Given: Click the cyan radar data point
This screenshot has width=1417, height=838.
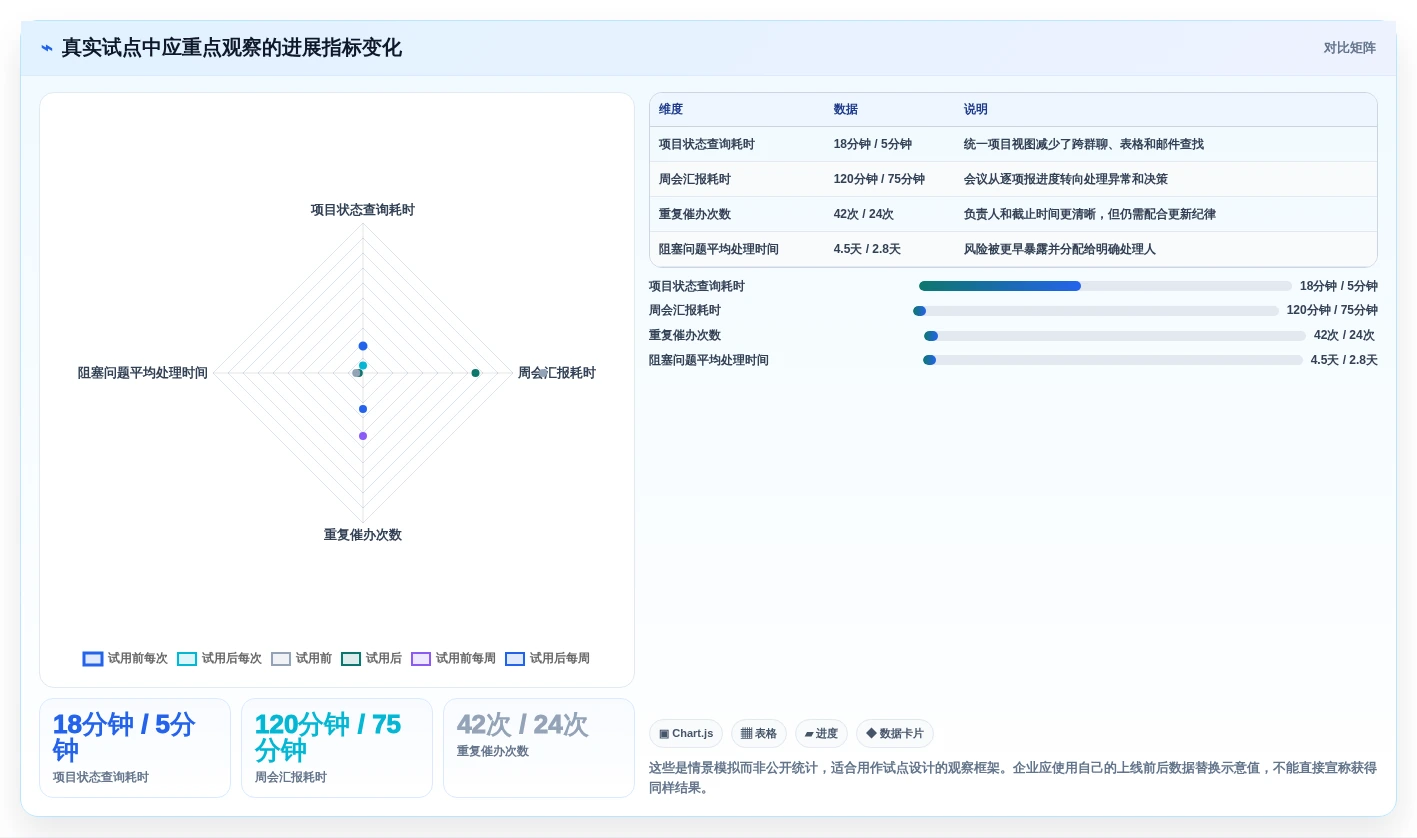Looking at the screenshot, I should (363, 366).
